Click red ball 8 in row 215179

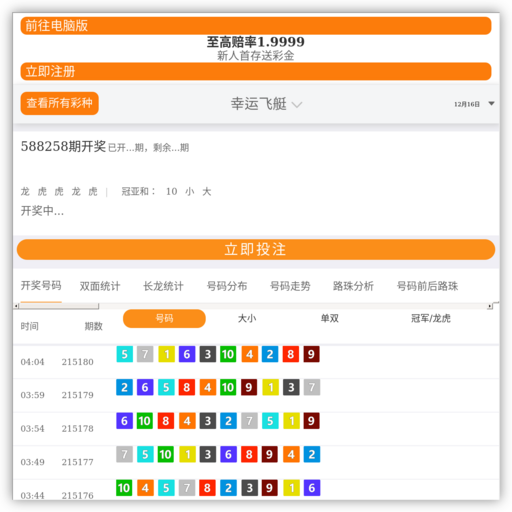coord(187,387)
